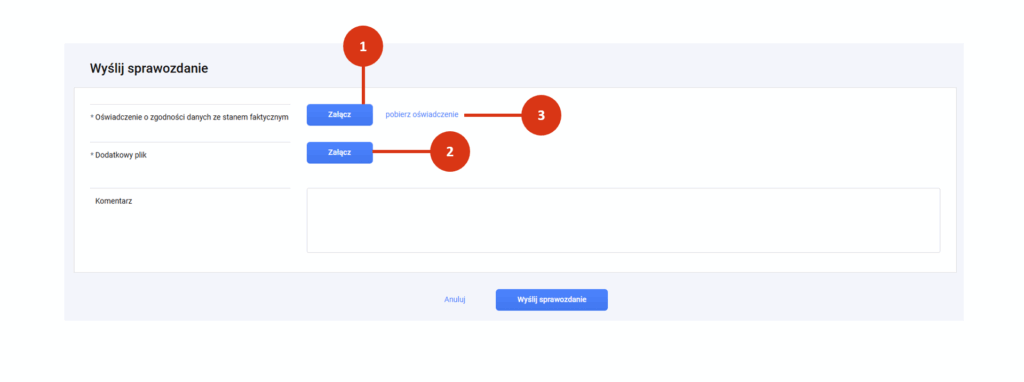Click the word "oświadczenie" in the download link
Screen dimensions: 1024x382
pos(436,114)
